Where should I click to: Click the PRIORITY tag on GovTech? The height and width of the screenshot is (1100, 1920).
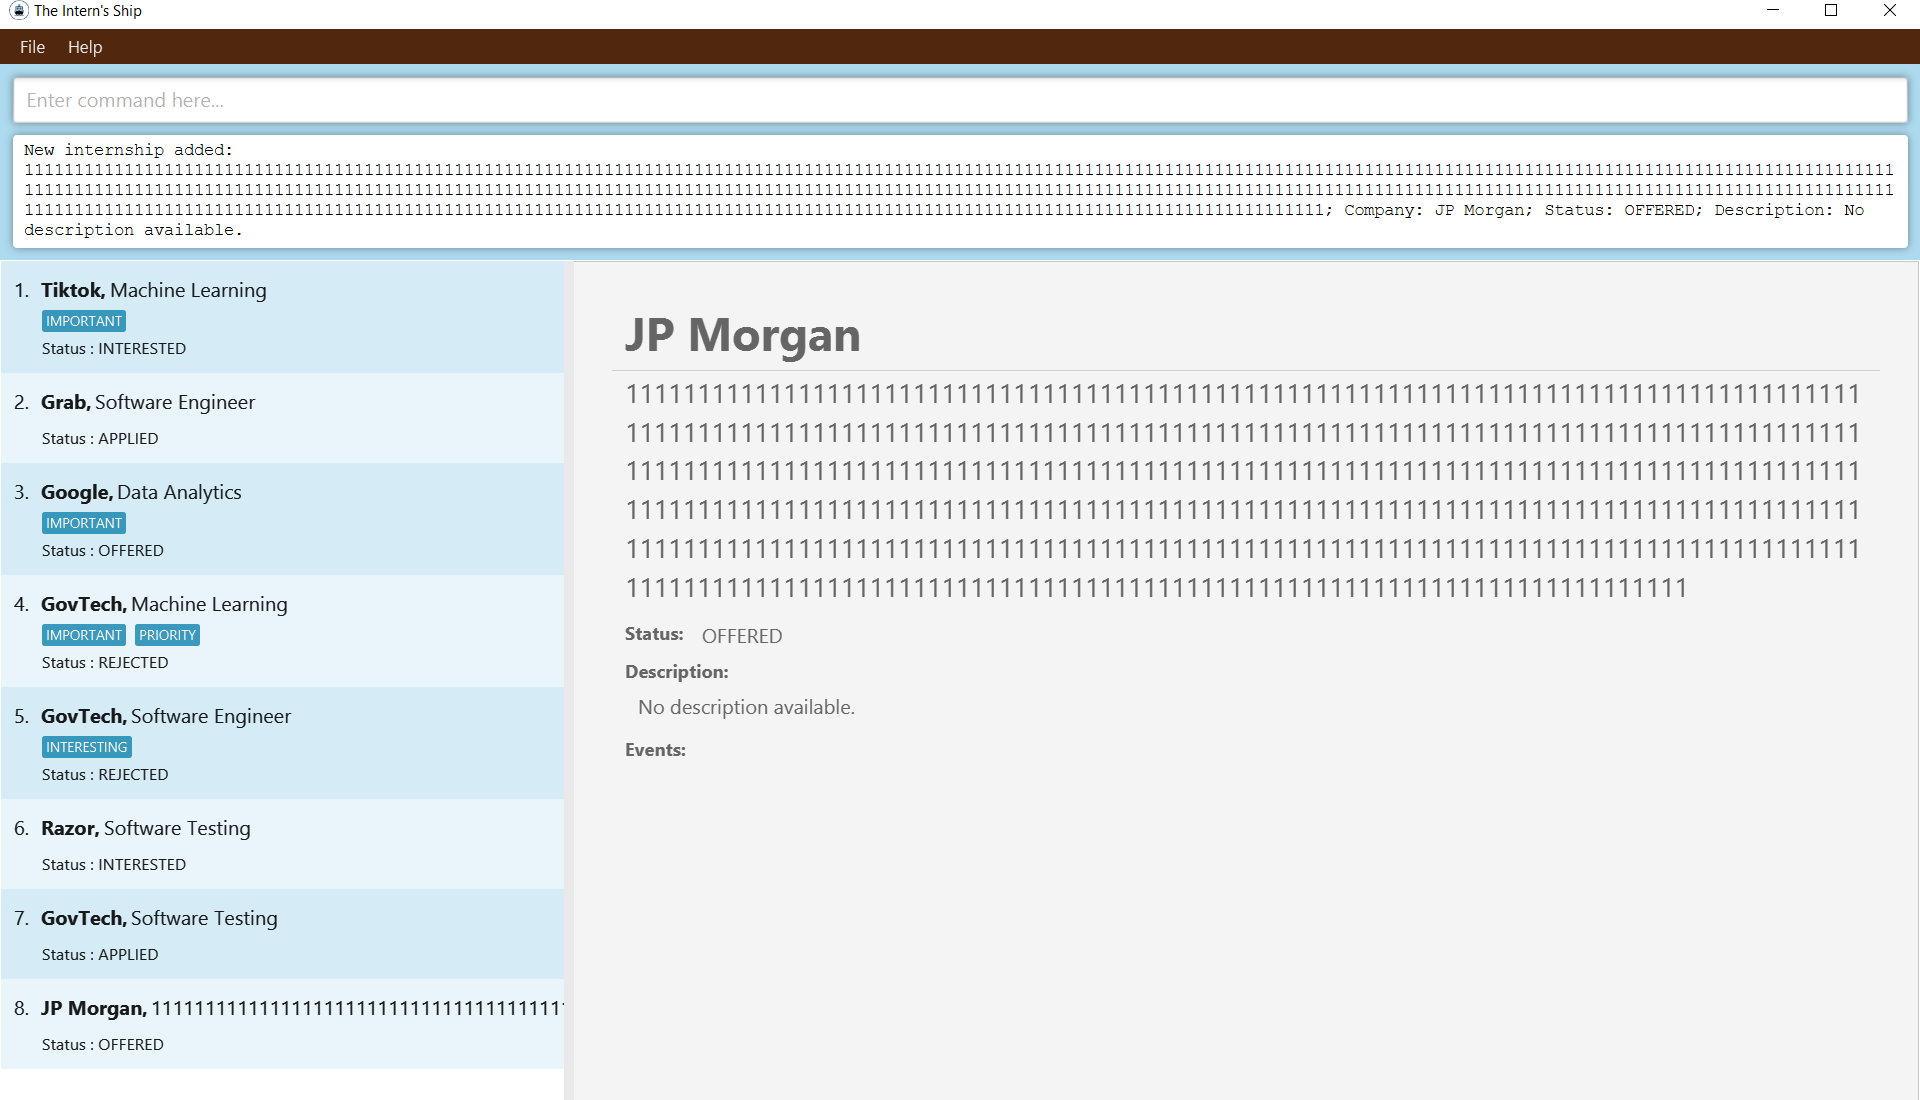click(x=167, y=635)
